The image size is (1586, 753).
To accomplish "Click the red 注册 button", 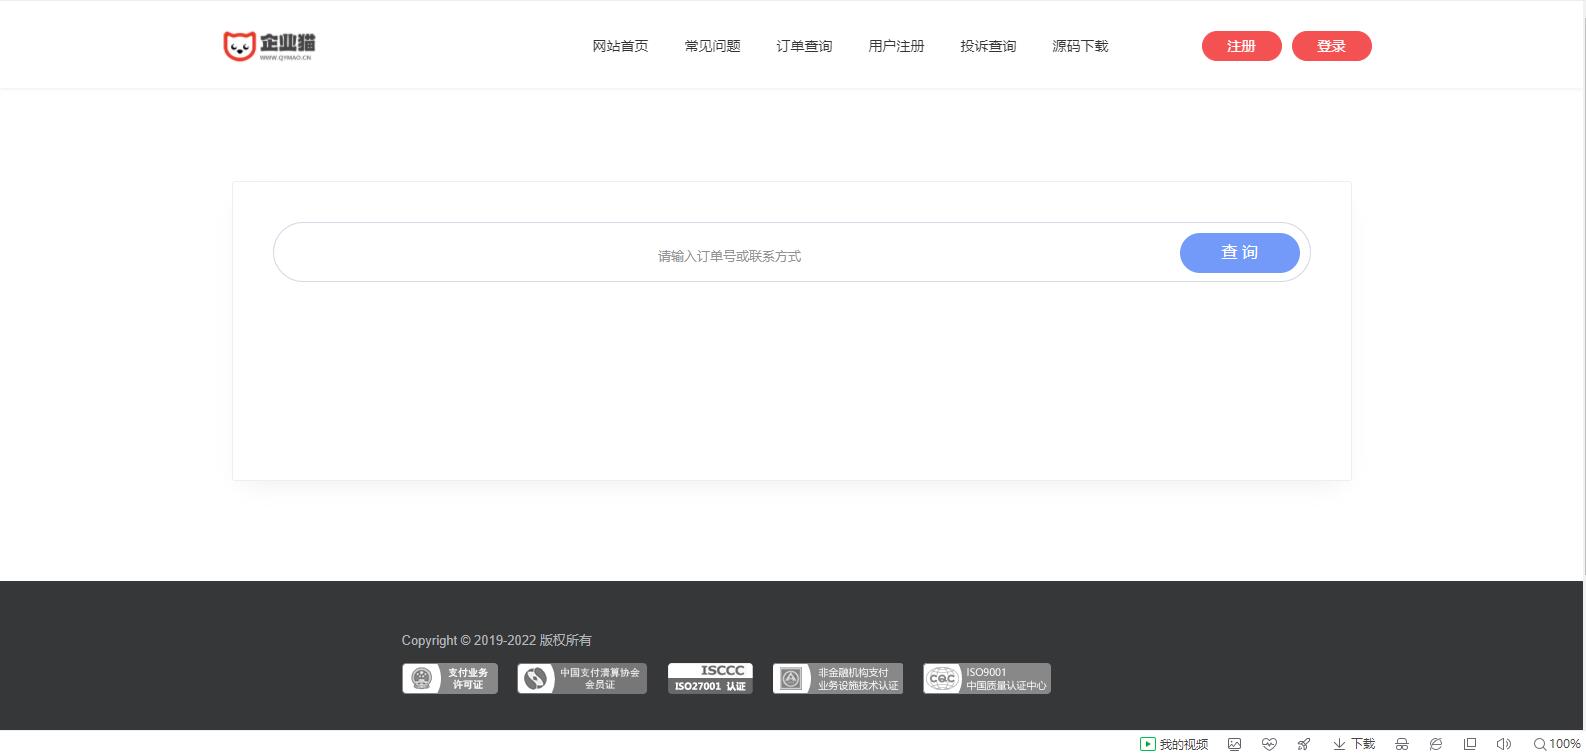I will (1241, 46).
